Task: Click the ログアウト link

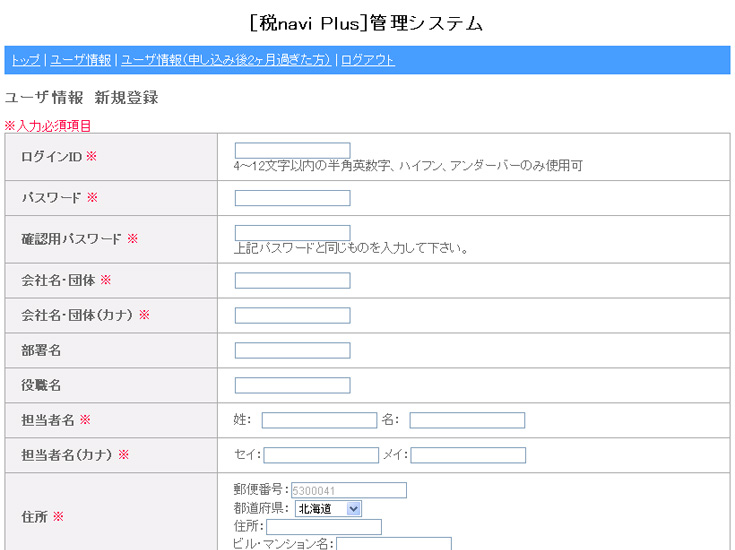Action: point(368,60)
